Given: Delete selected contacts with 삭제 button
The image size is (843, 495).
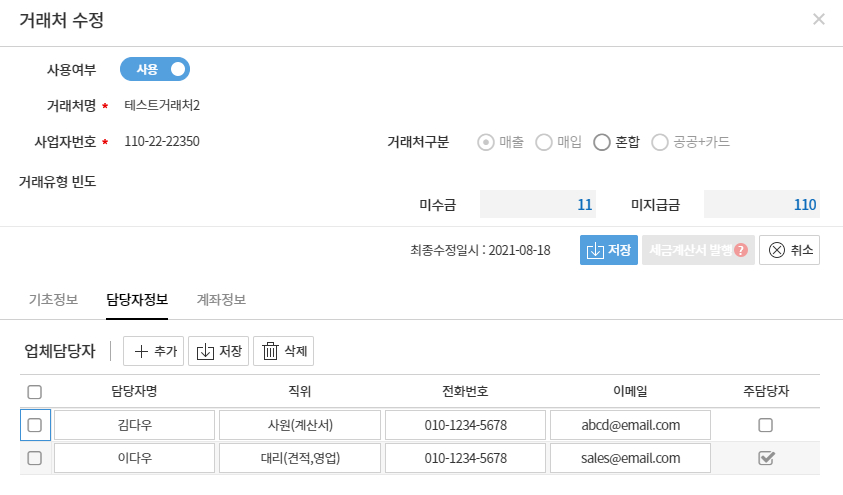Looking at the screenshot, I should [x=283, y=351].
